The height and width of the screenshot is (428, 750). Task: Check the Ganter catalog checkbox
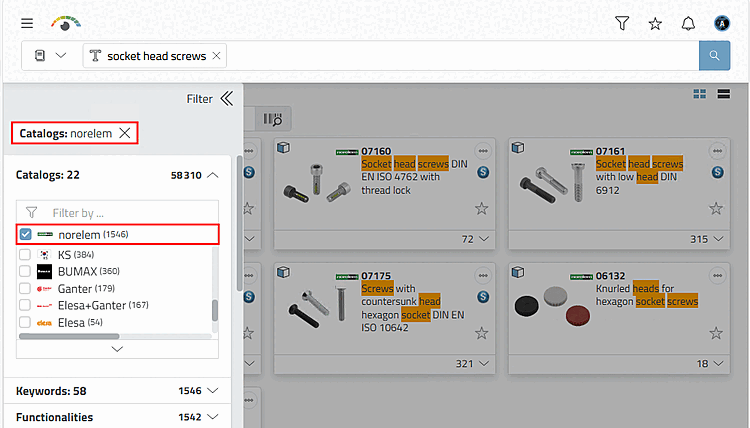[x=25, y=288]
